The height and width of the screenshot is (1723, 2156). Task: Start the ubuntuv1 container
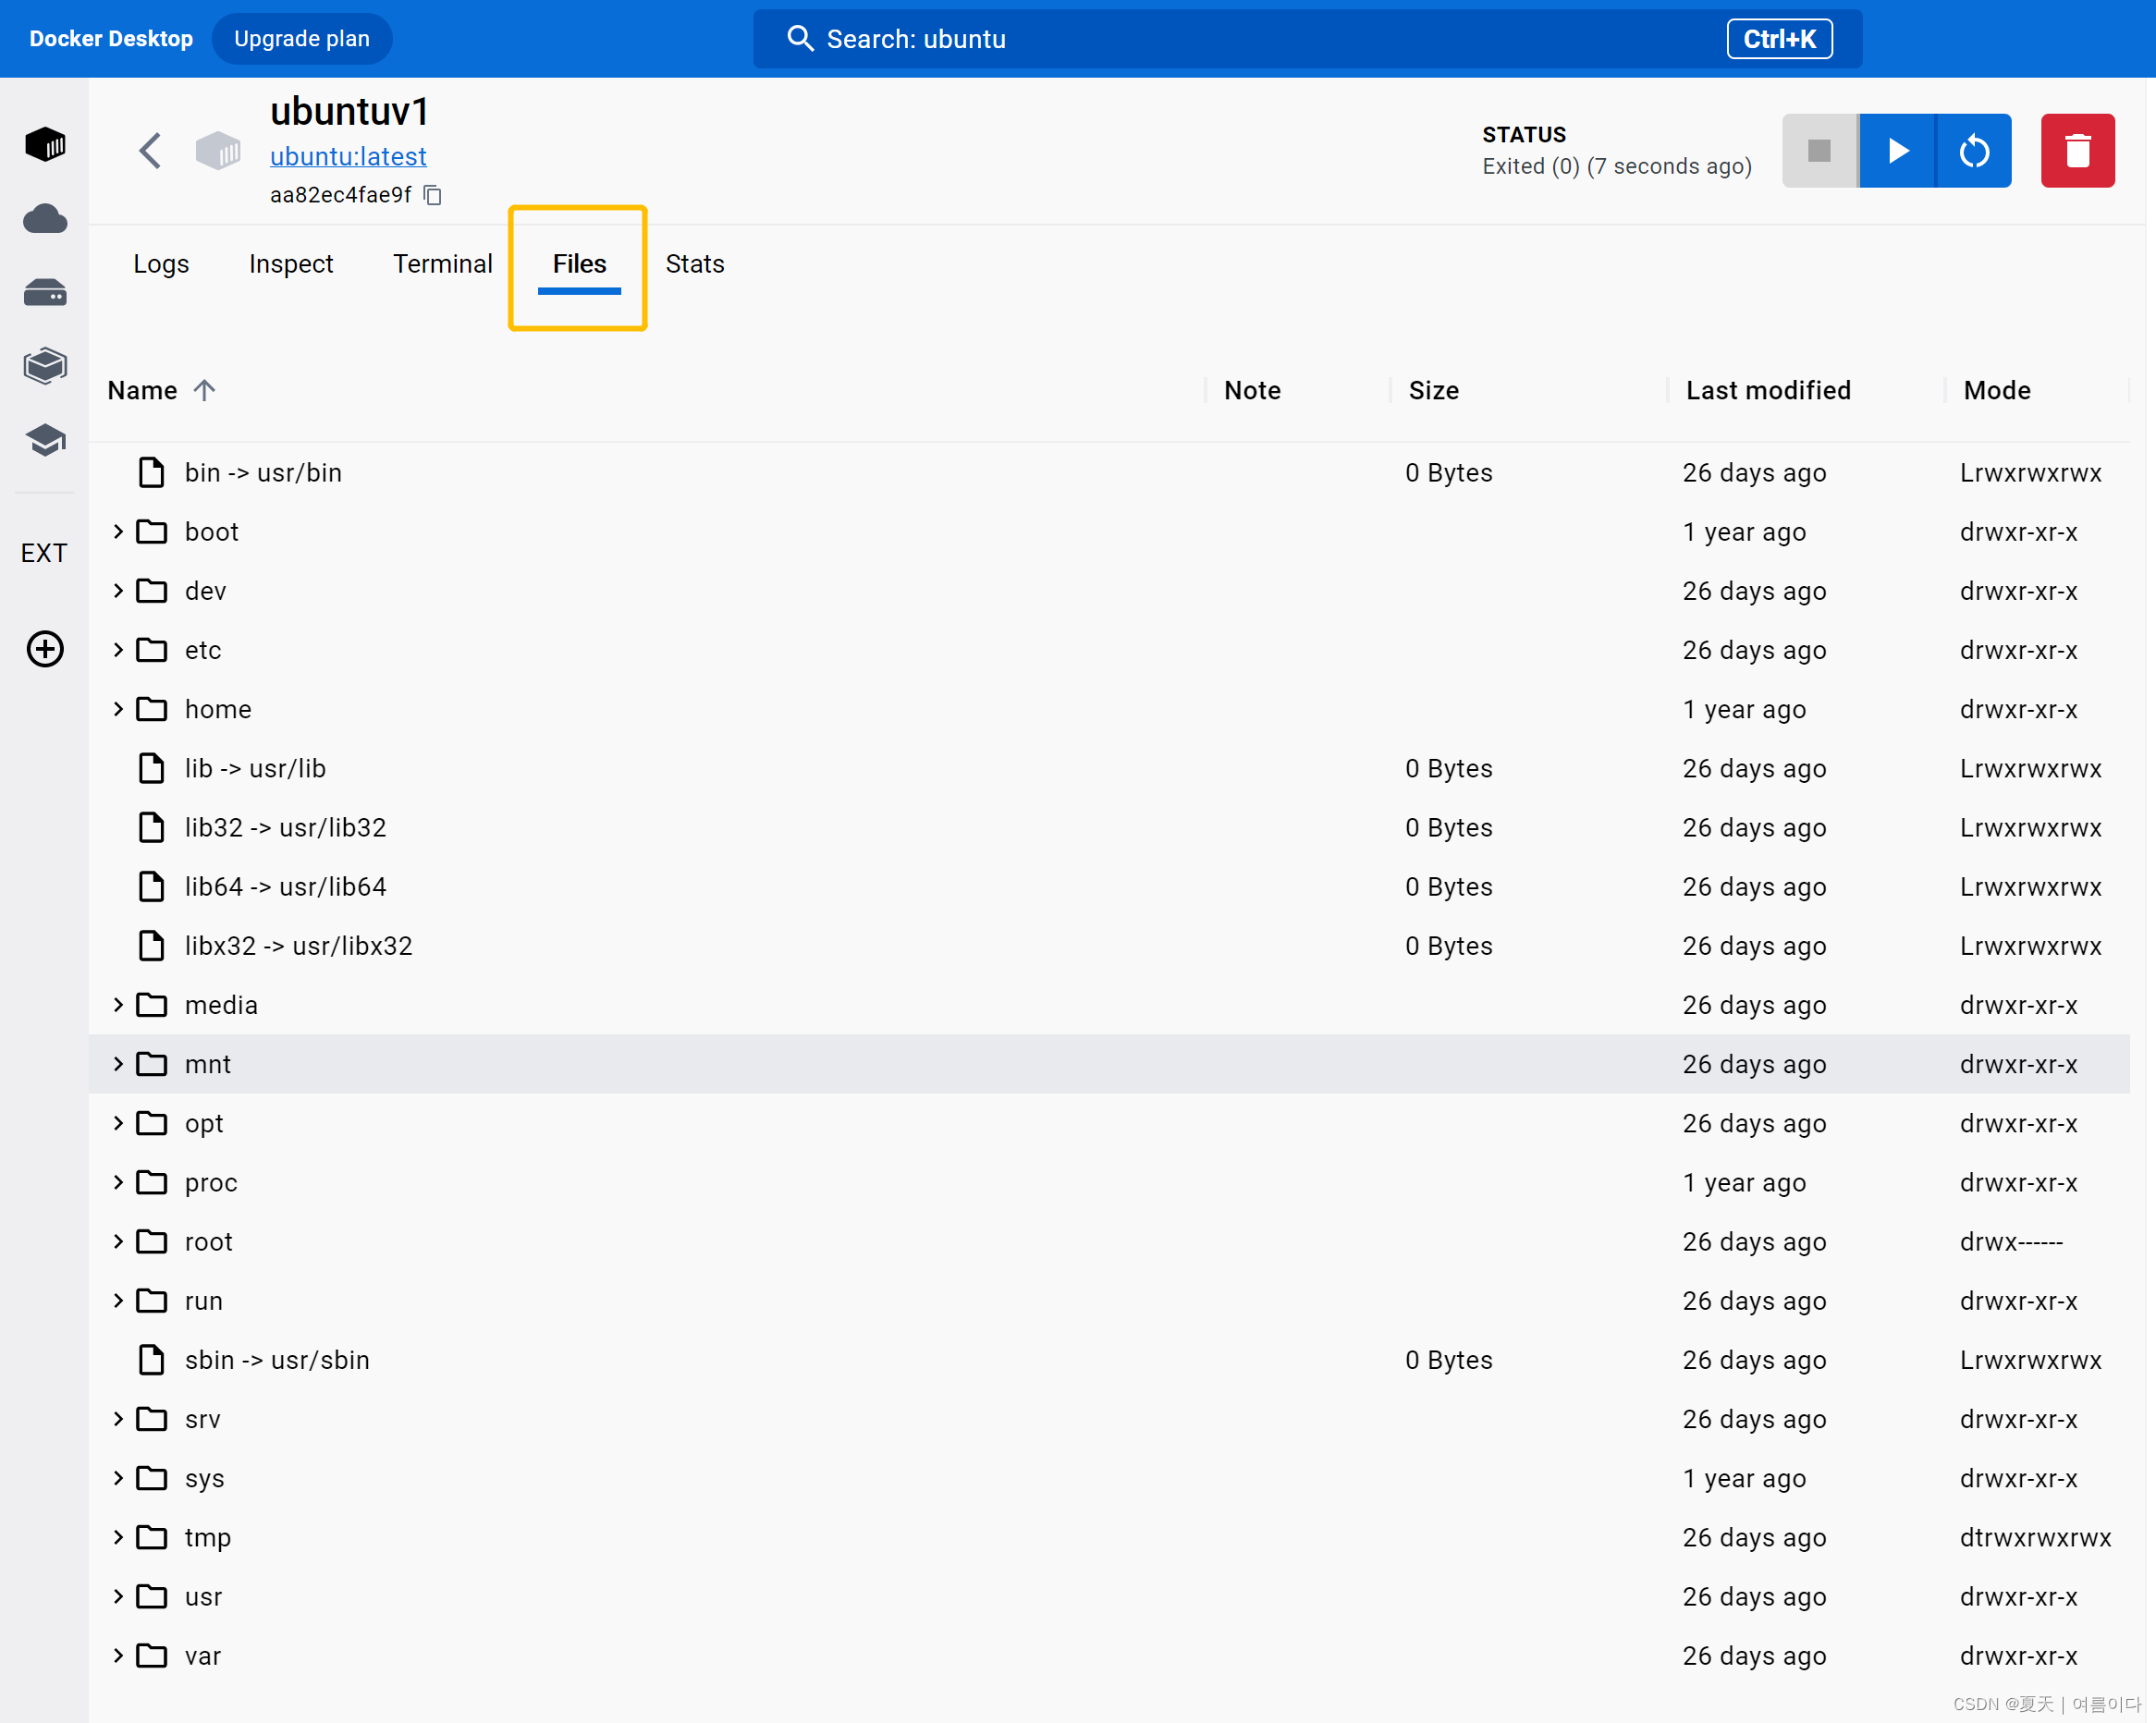[x=1897, y=151]
